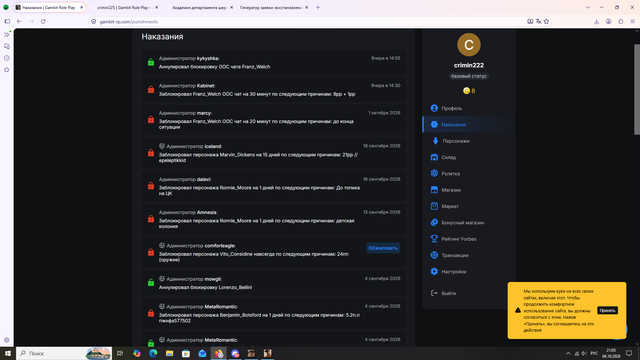Open Microsoft Edge from the taskbar
This screenshot has height=360, width=640.
point(153,353)
